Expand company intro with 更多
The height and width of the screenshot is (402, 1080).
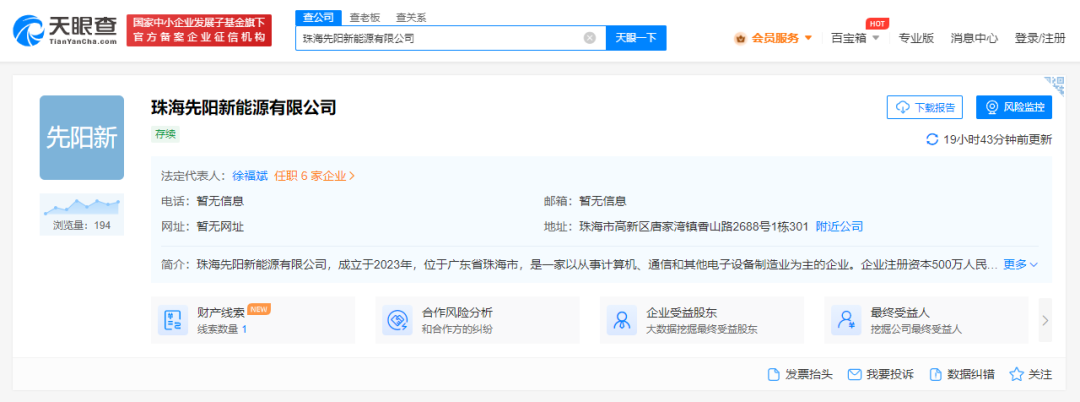click(x=1020, y=264)
